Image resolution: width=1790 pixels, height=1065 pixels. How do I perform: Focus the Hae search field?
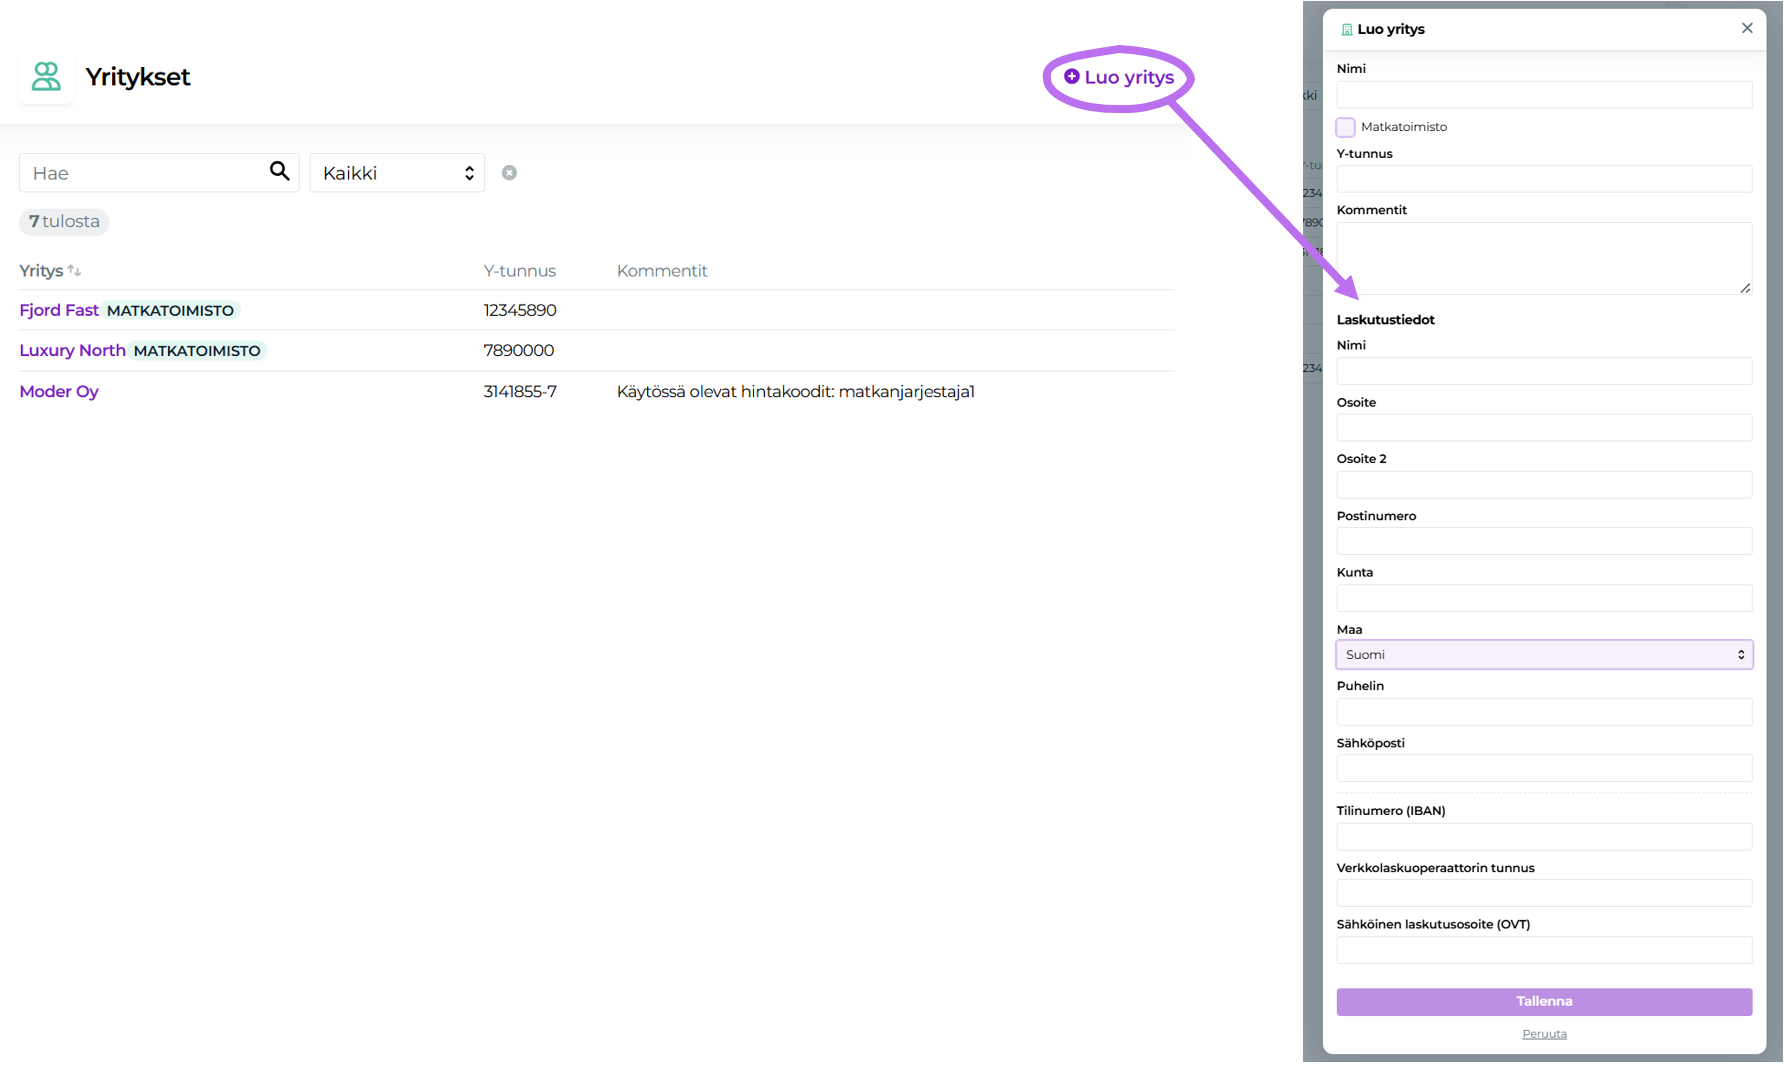pyautogui.click(x=145, y=173)
